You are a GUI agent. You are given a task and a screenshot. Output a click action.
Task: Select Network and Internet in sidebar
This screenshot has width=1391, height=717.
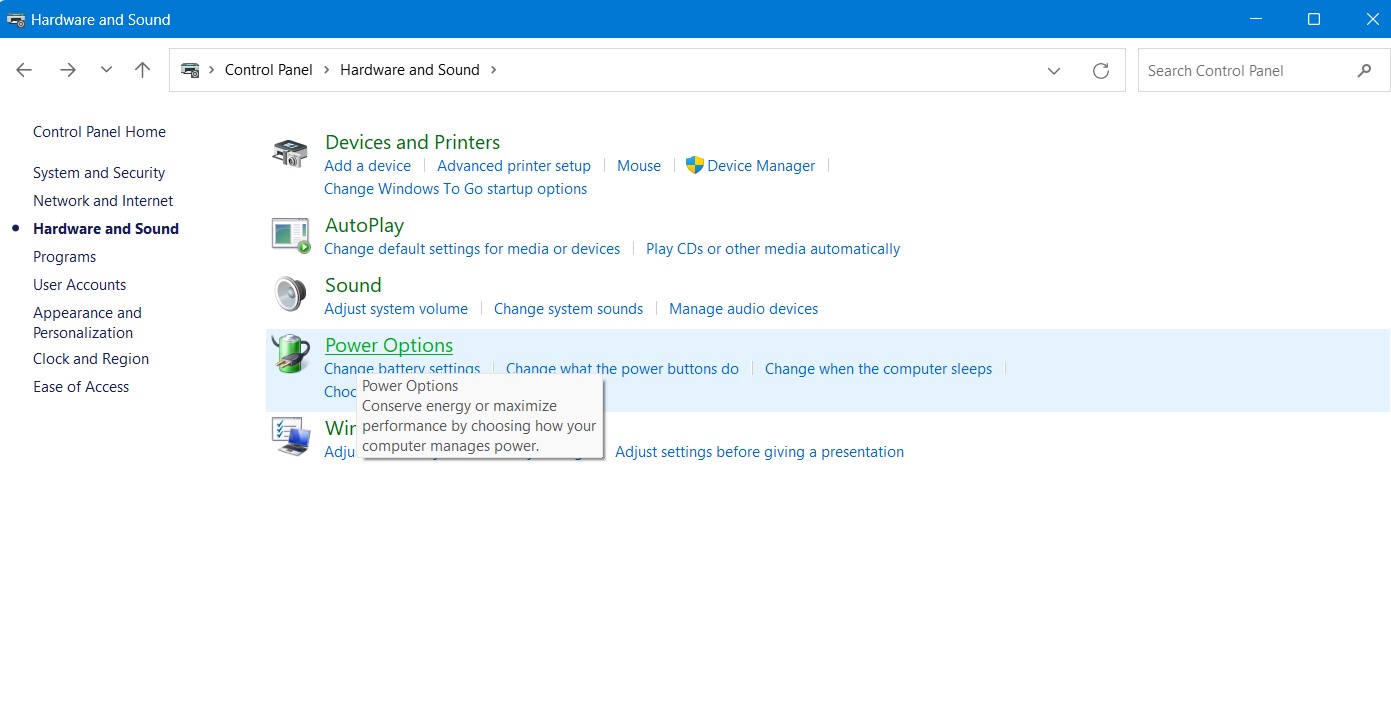tap(103, 201)
